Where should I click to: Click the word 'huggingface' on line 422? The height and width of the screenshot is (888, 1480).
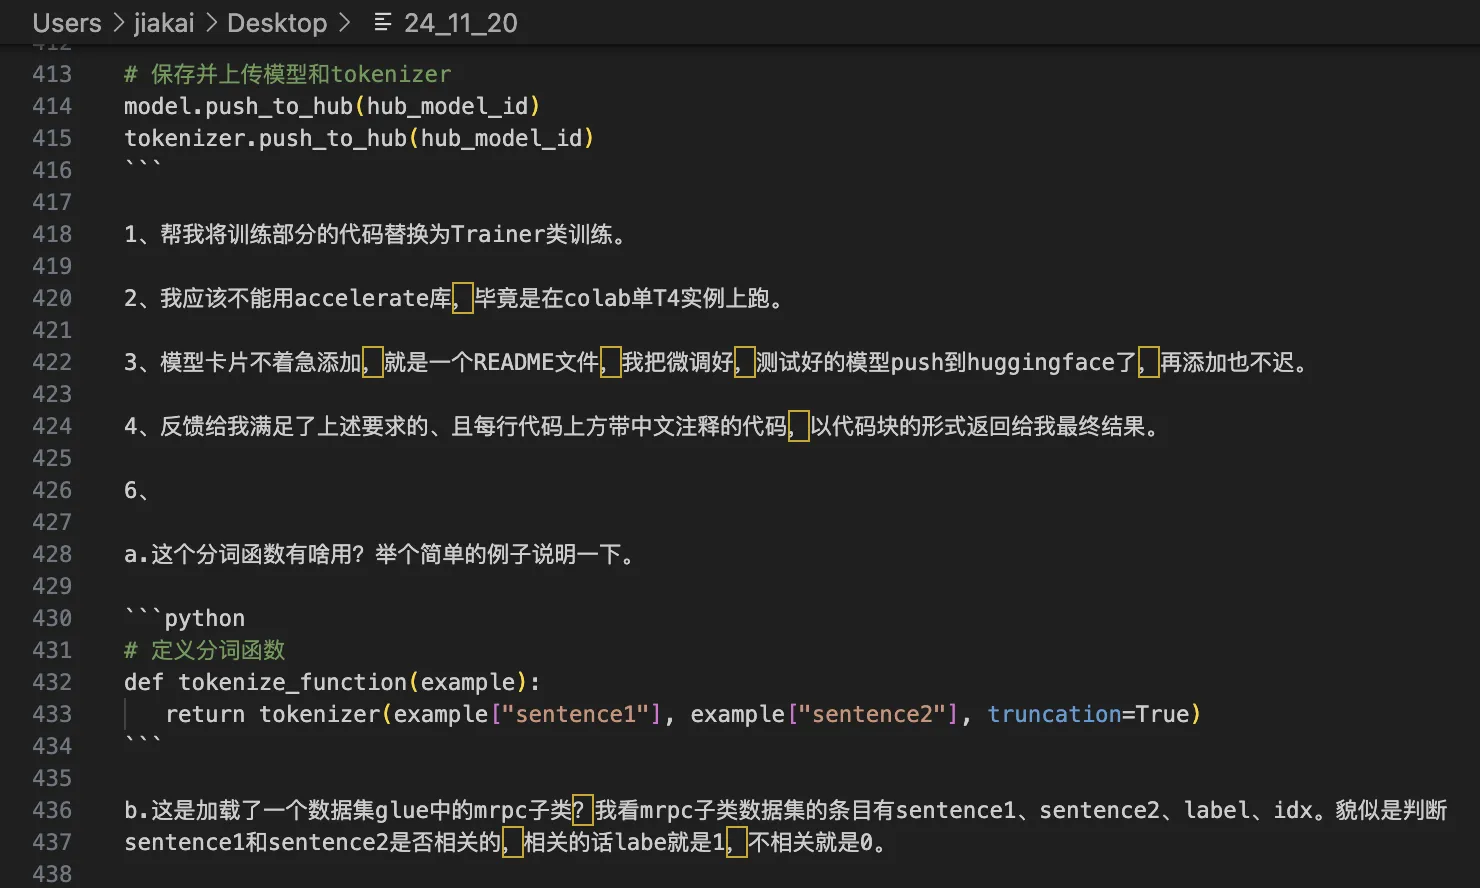(1041, 362)
